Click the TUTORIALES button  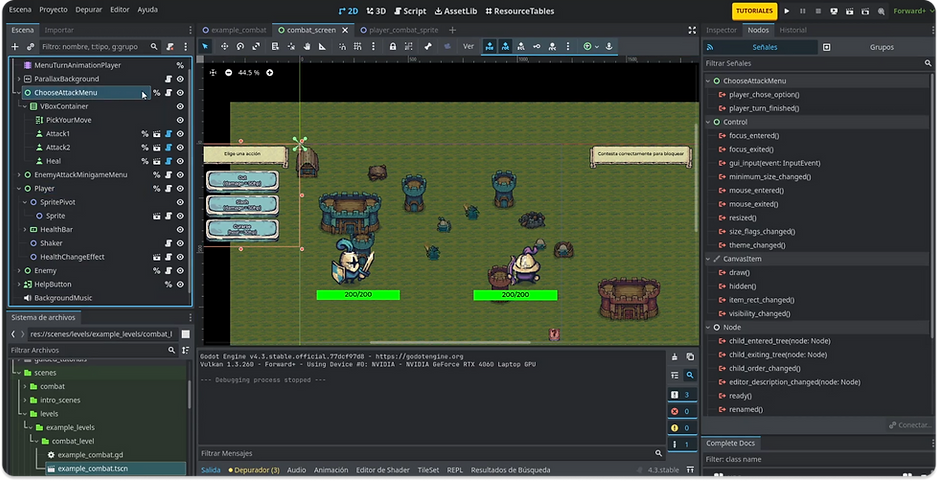pyautogui.click(x=754, y=11)
